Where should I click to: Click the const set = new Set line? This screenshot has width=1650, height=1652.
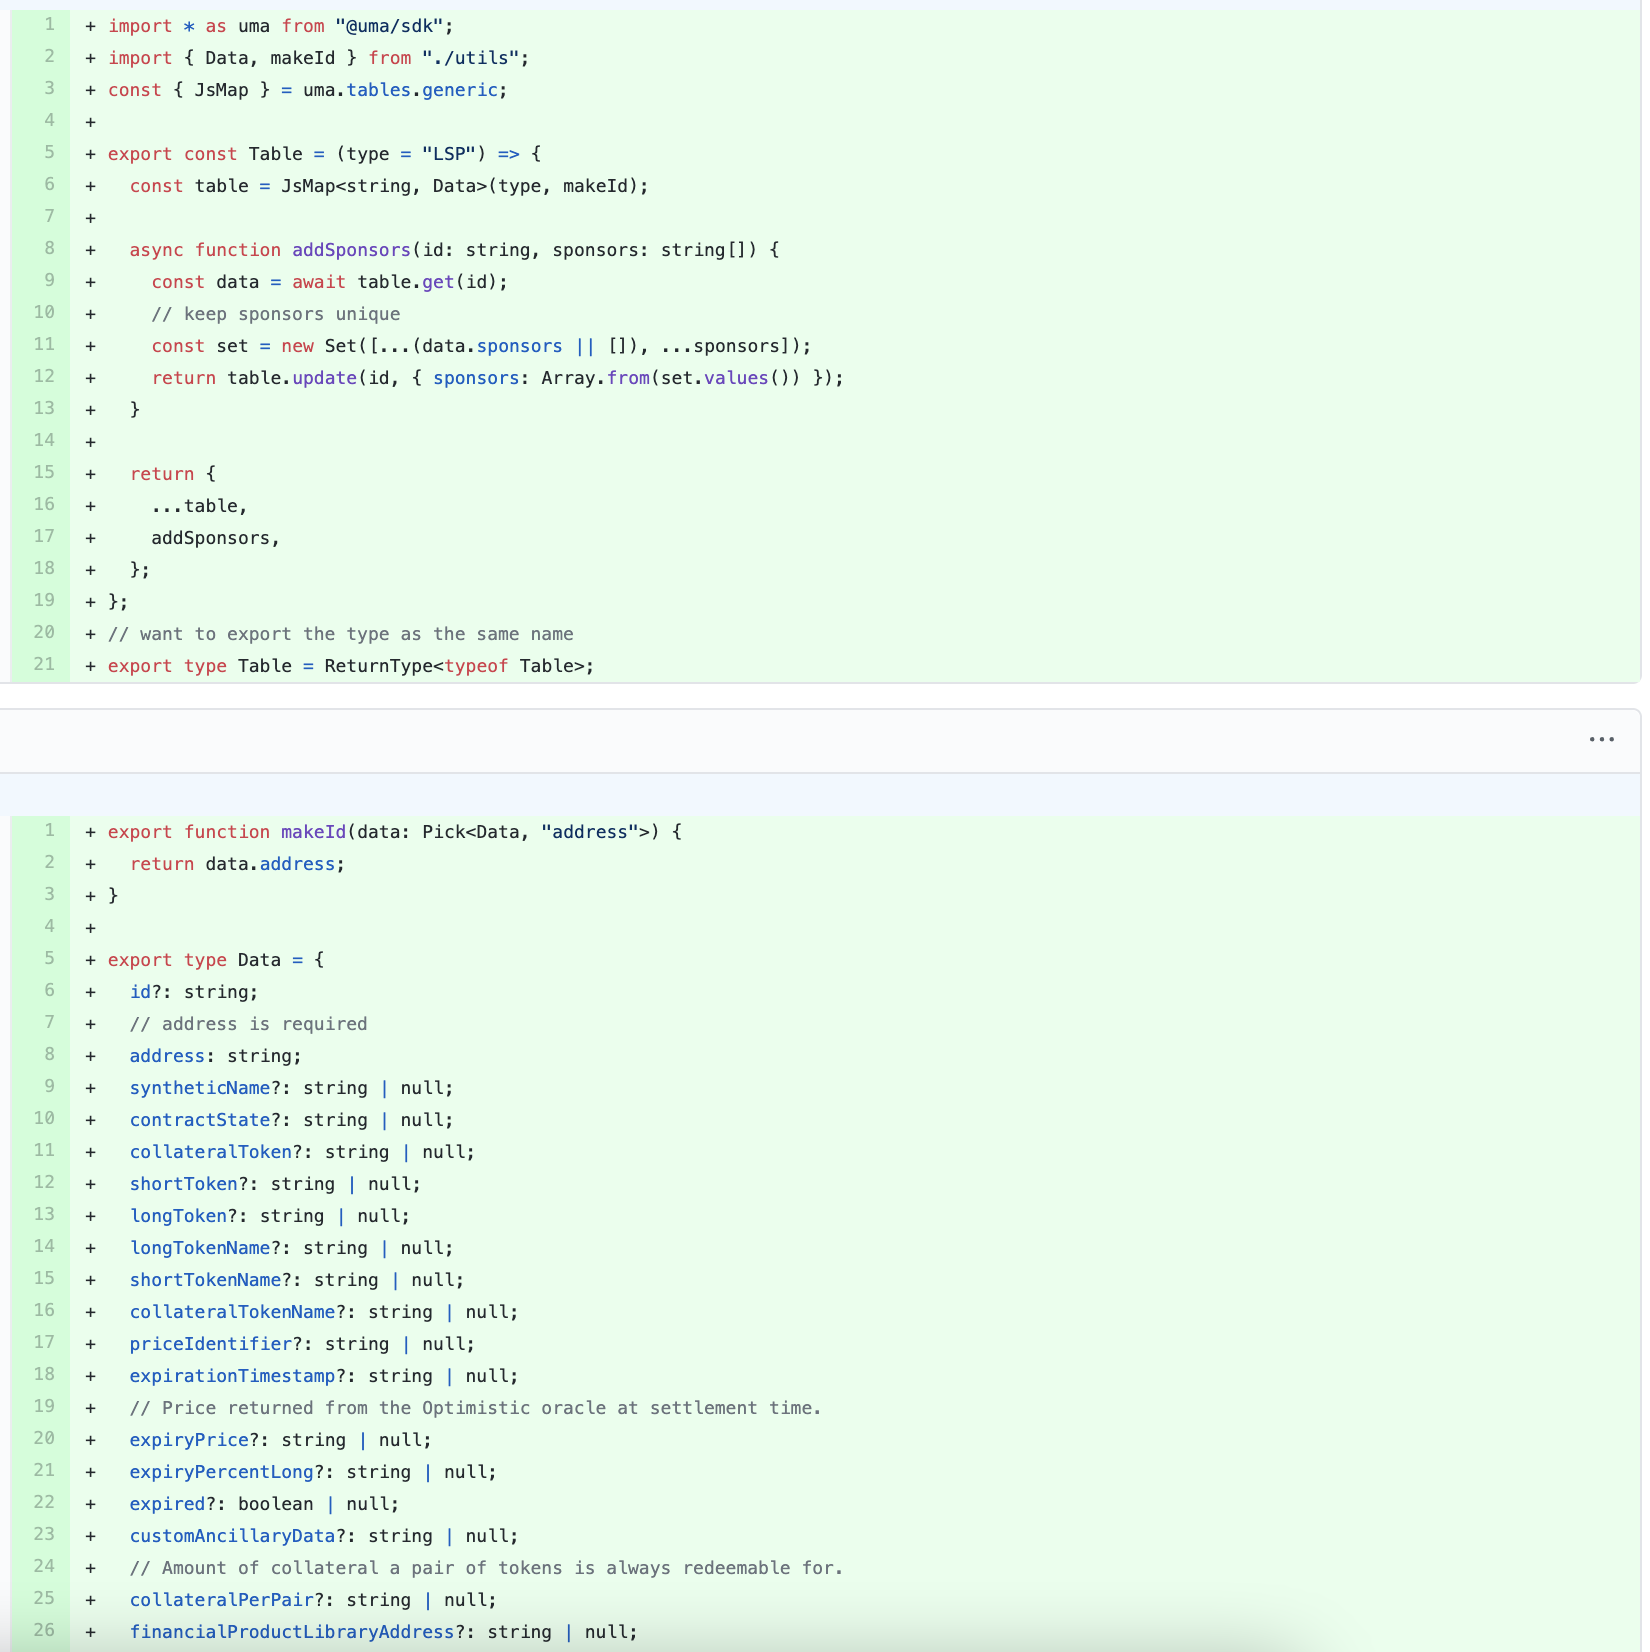click(481, 346)
